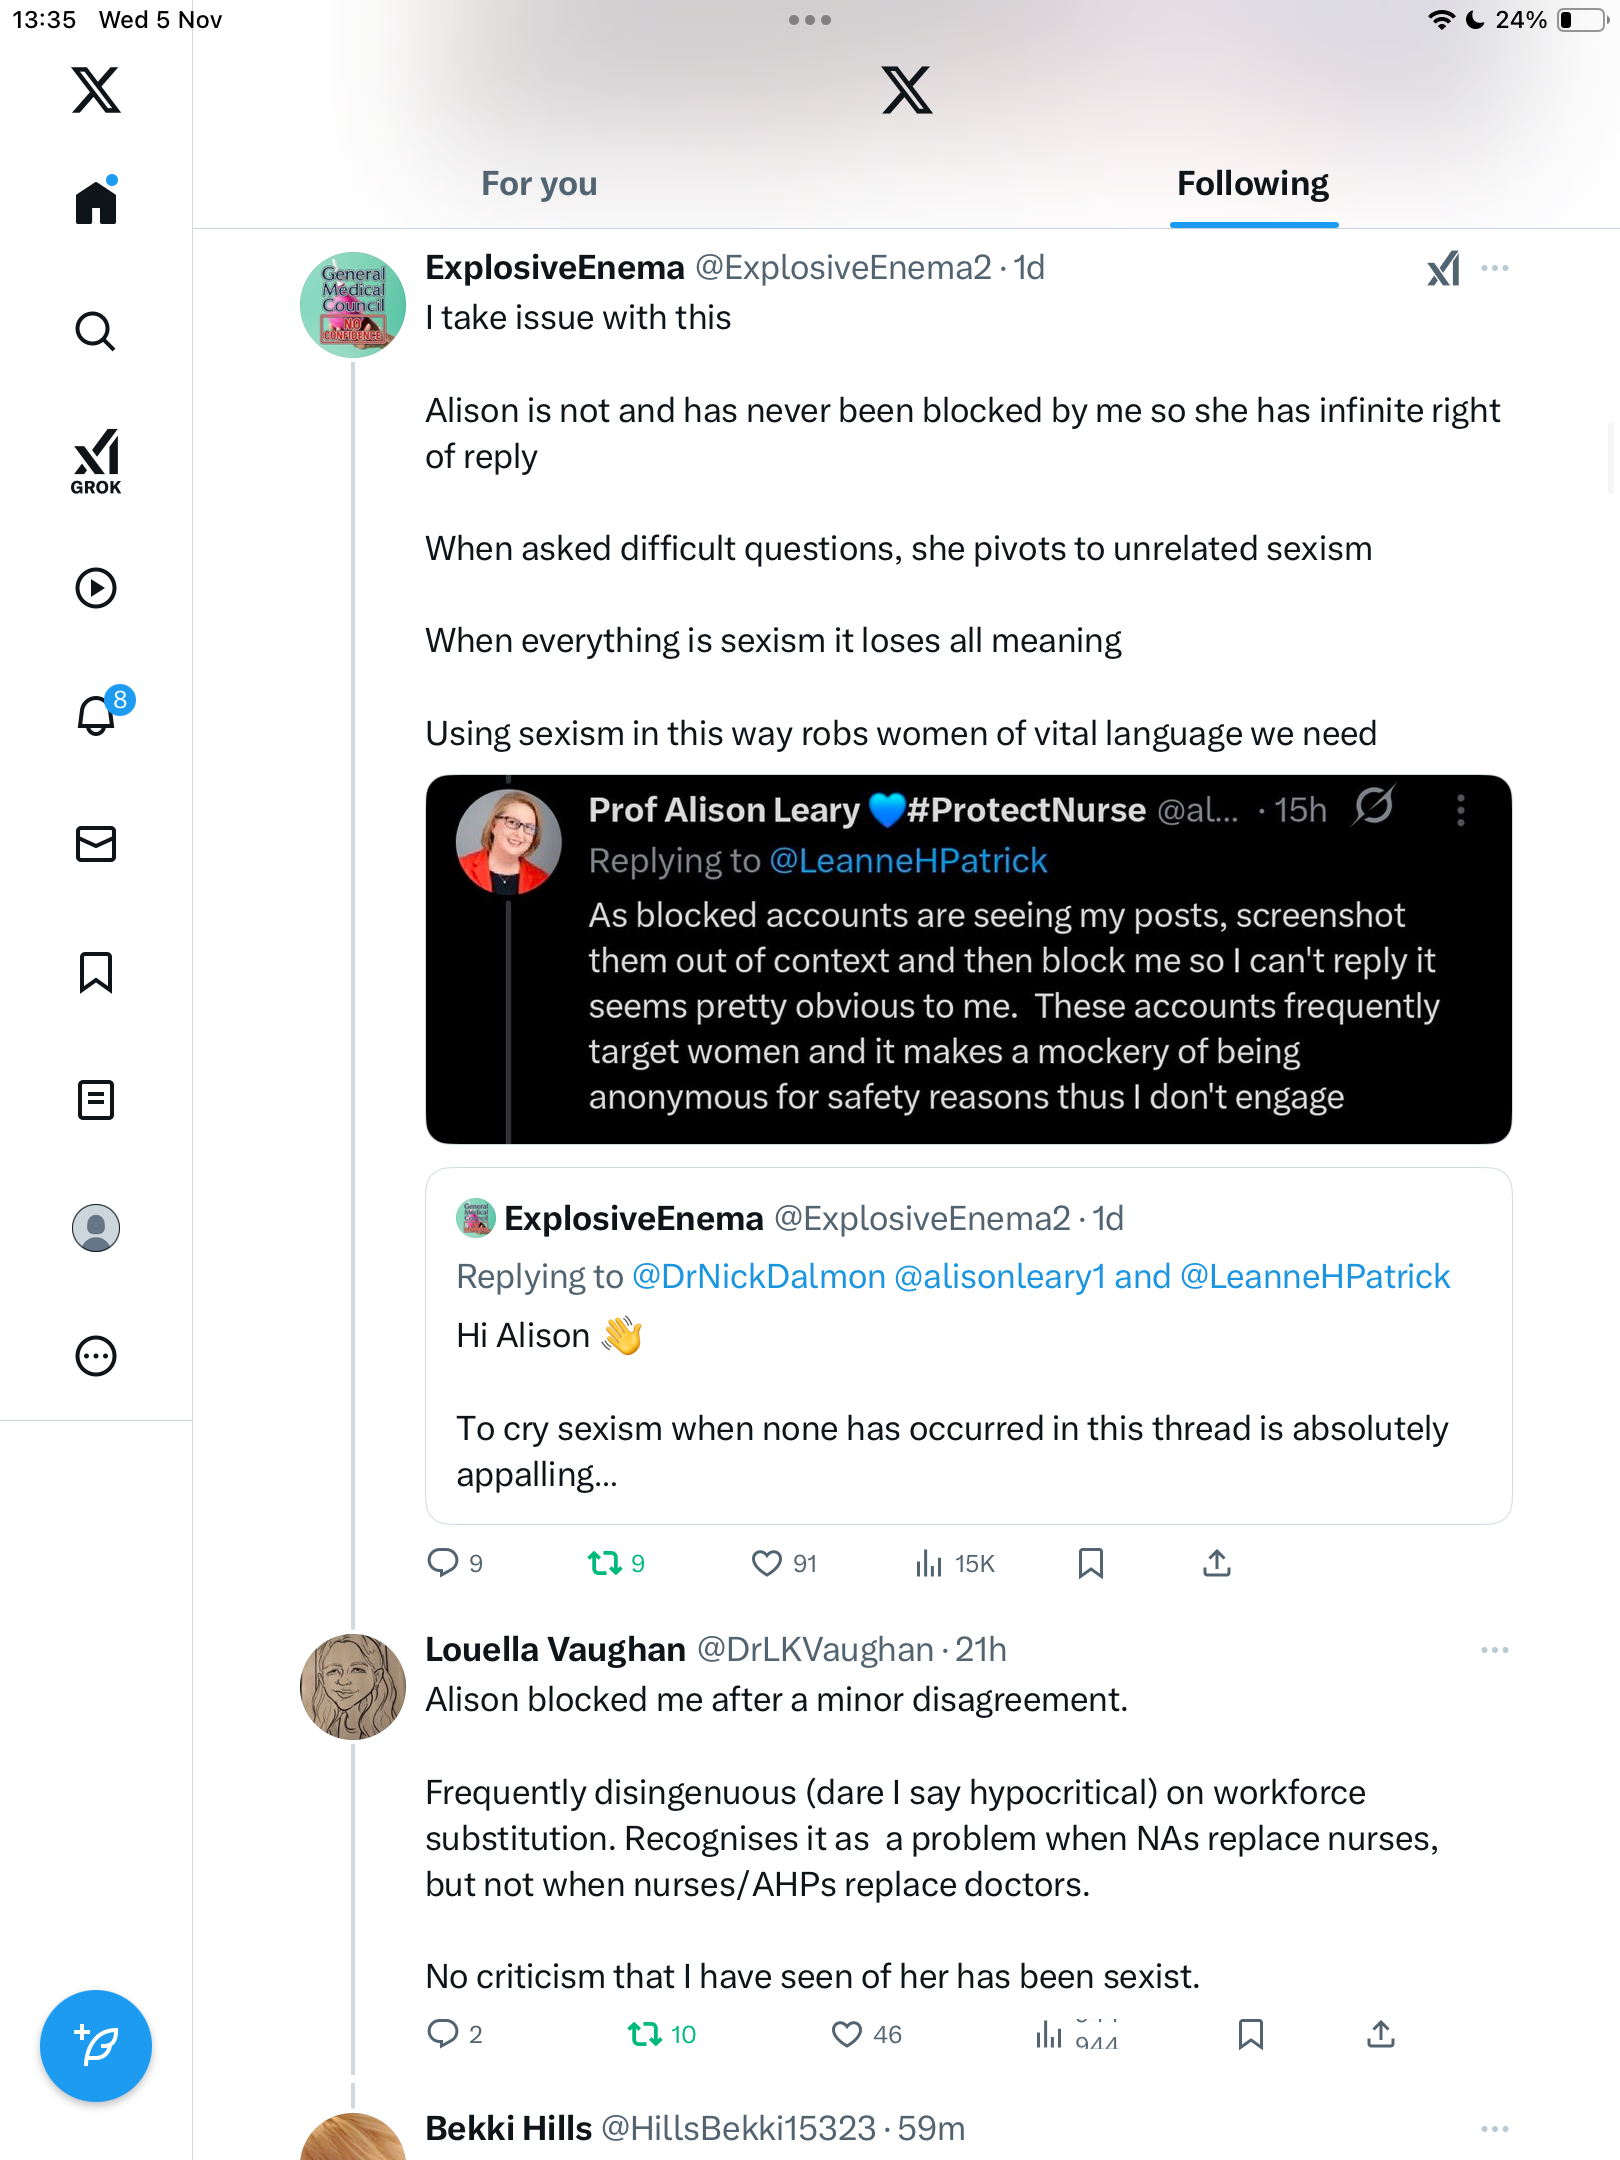Image resolution: width=1620 pixels, height=2160 pixels.
Task: Switch to the For you tab
Action: coord(539,184)
